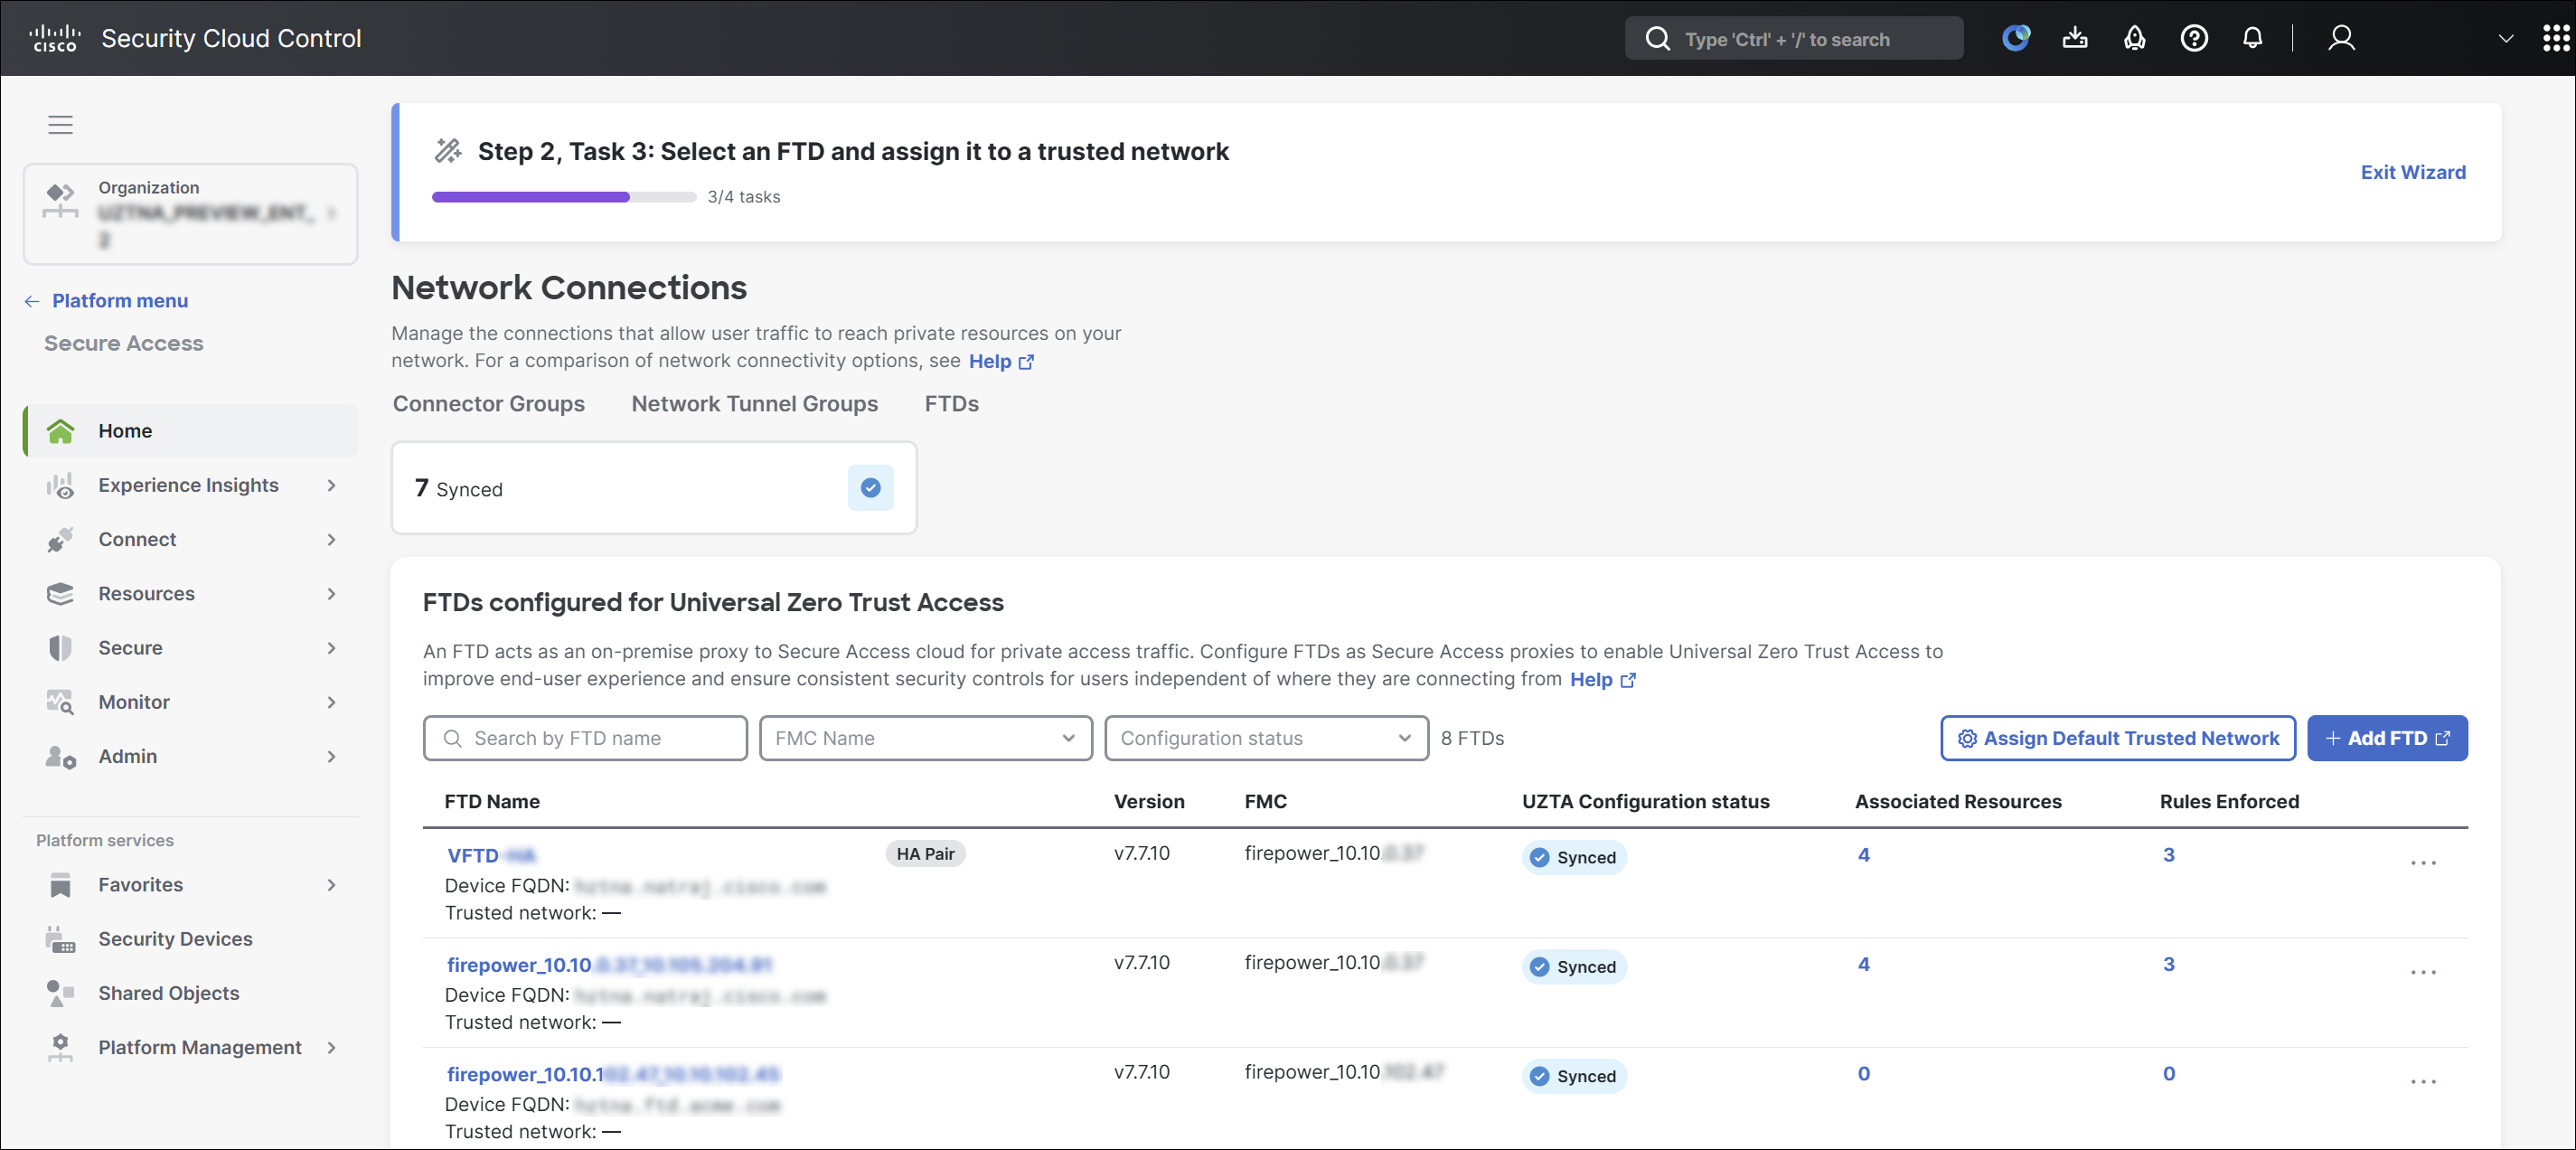
Task: Open Help link in FTDs description
Action: pos(1602,680)
